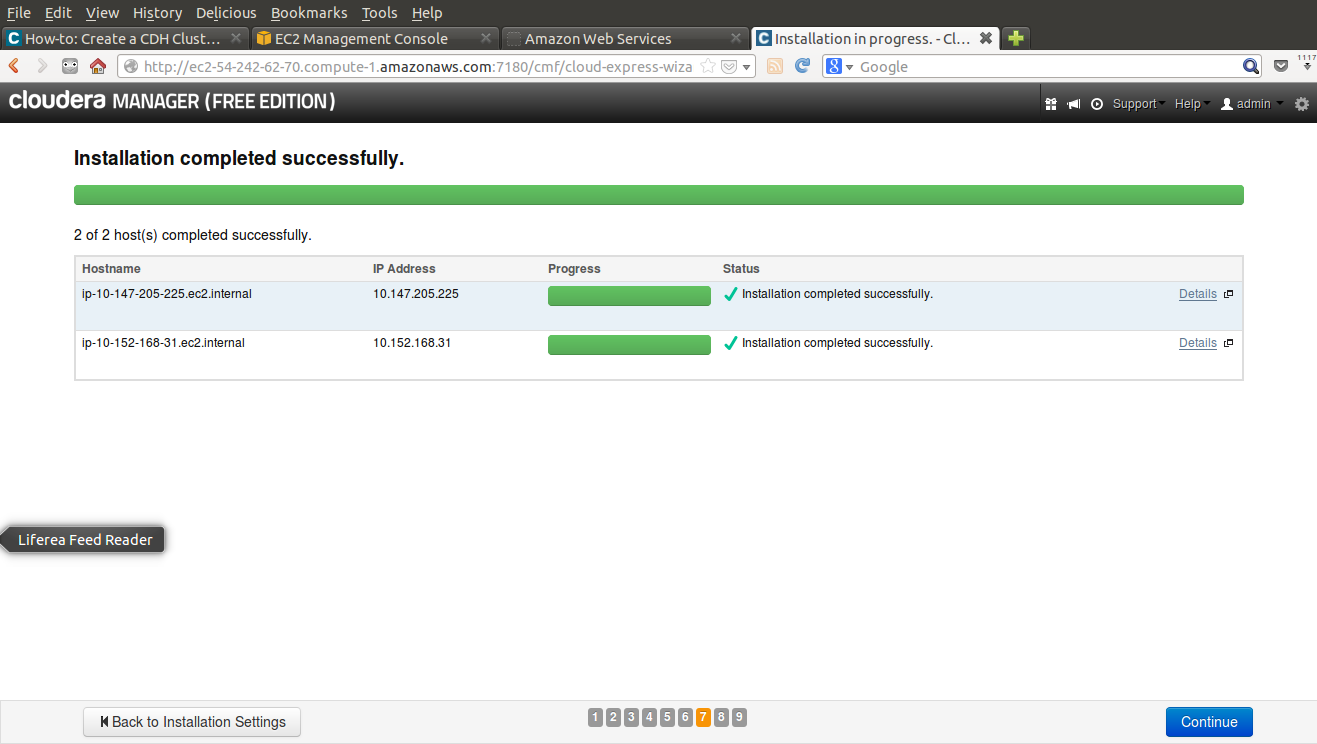Image resolution: width=1317 pixels, height=744 pixels.
Task: Click the gift box icon in Cloudera header
Action: (1050, 104)
